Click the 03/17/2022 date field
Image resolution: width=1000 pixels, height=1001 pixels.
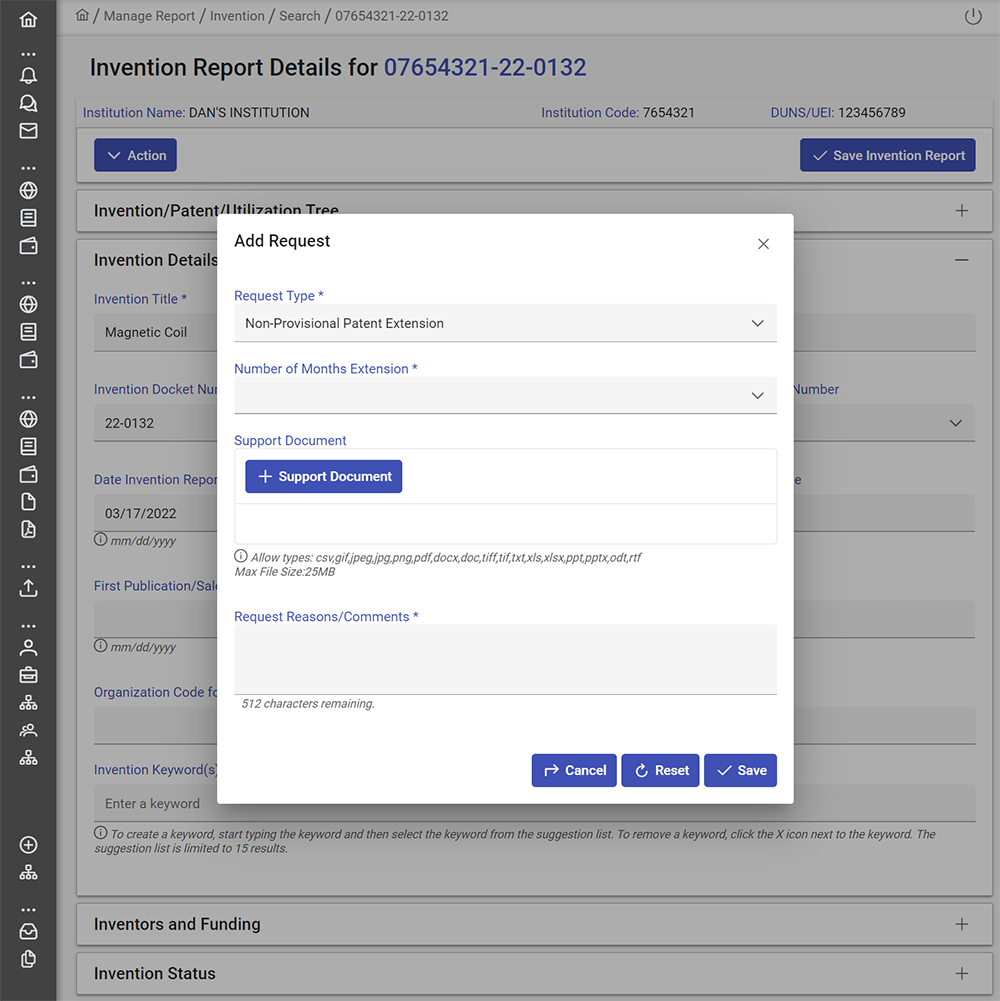tap(156, 513)
